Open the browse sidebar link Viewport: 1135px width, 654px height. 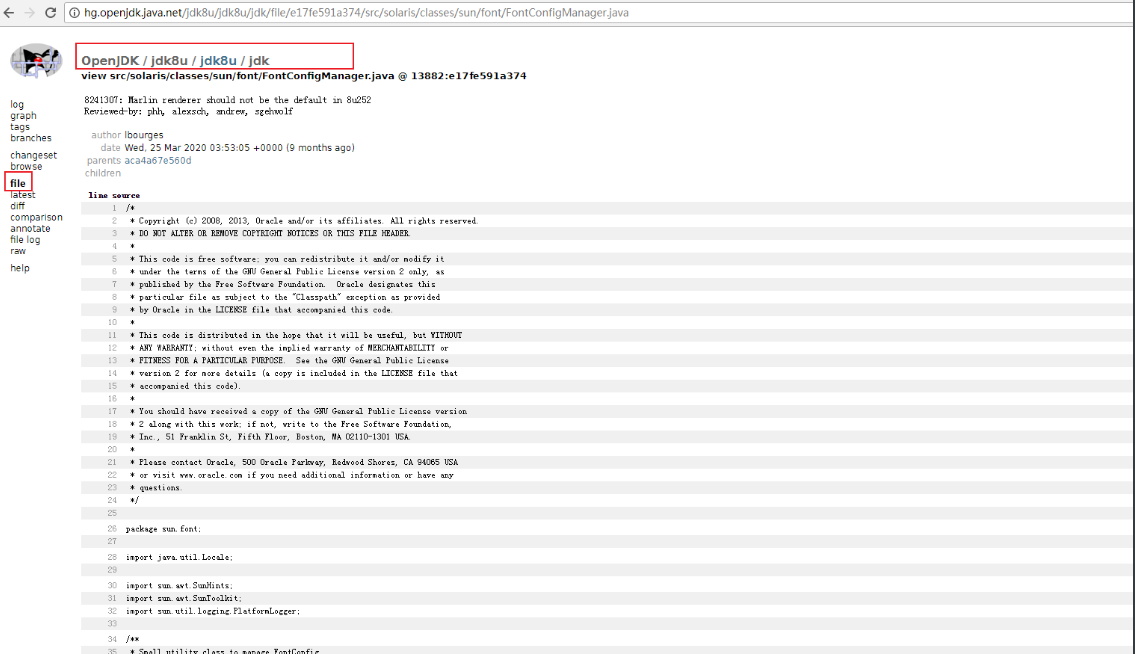tap(26, 167)
